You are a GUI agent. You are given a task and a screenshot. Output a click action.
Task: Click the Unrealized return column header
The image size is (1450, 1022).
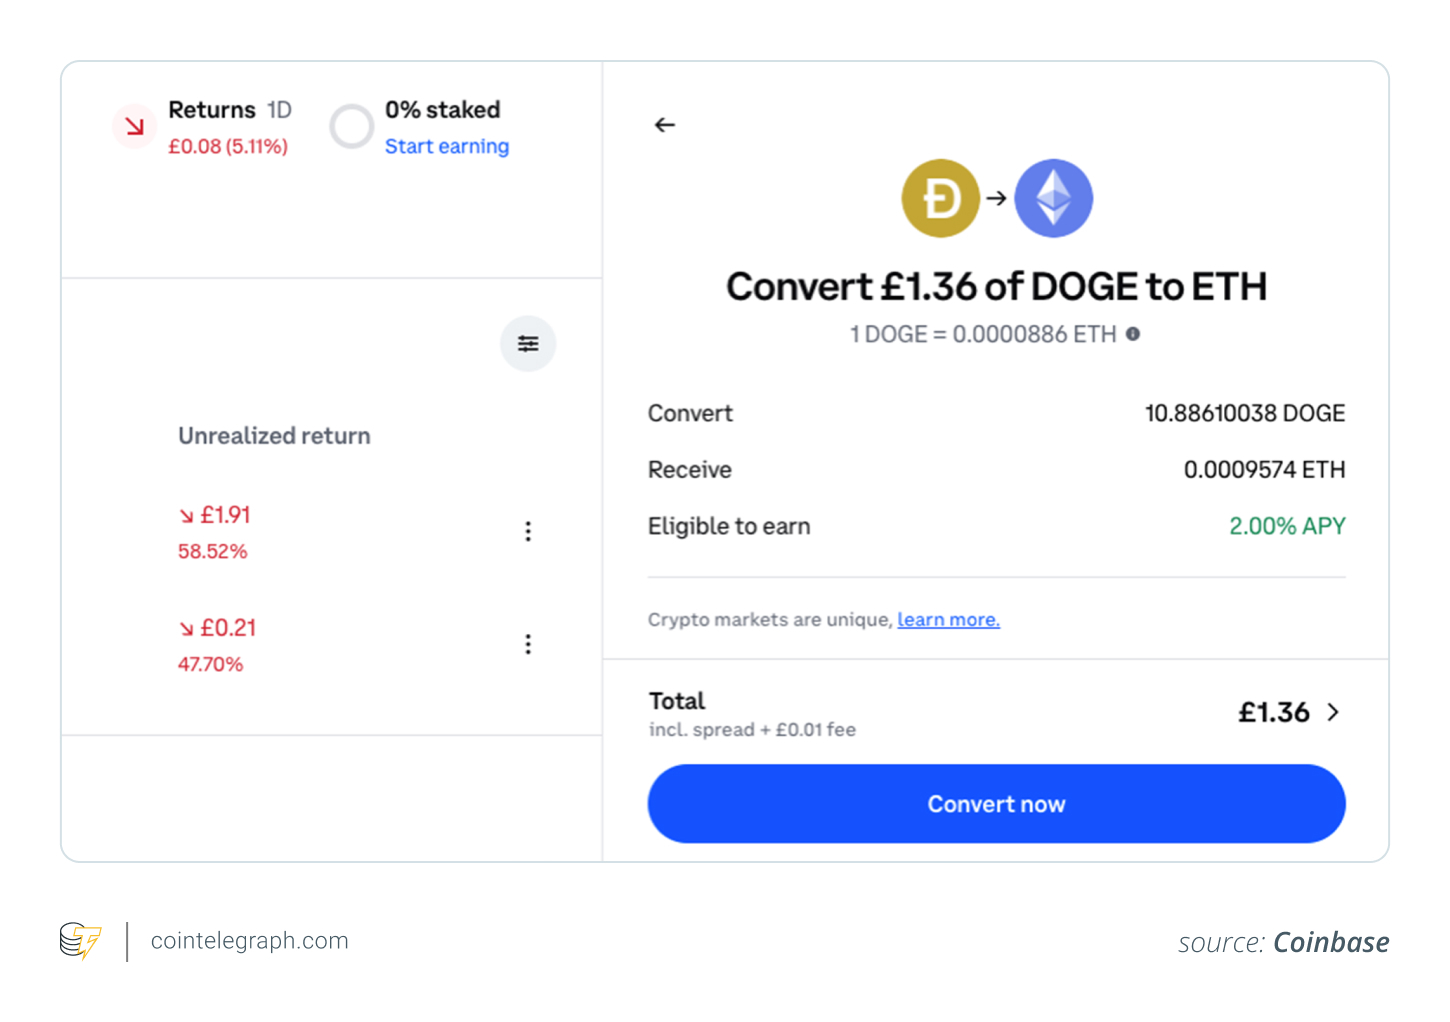coord(274,436)
